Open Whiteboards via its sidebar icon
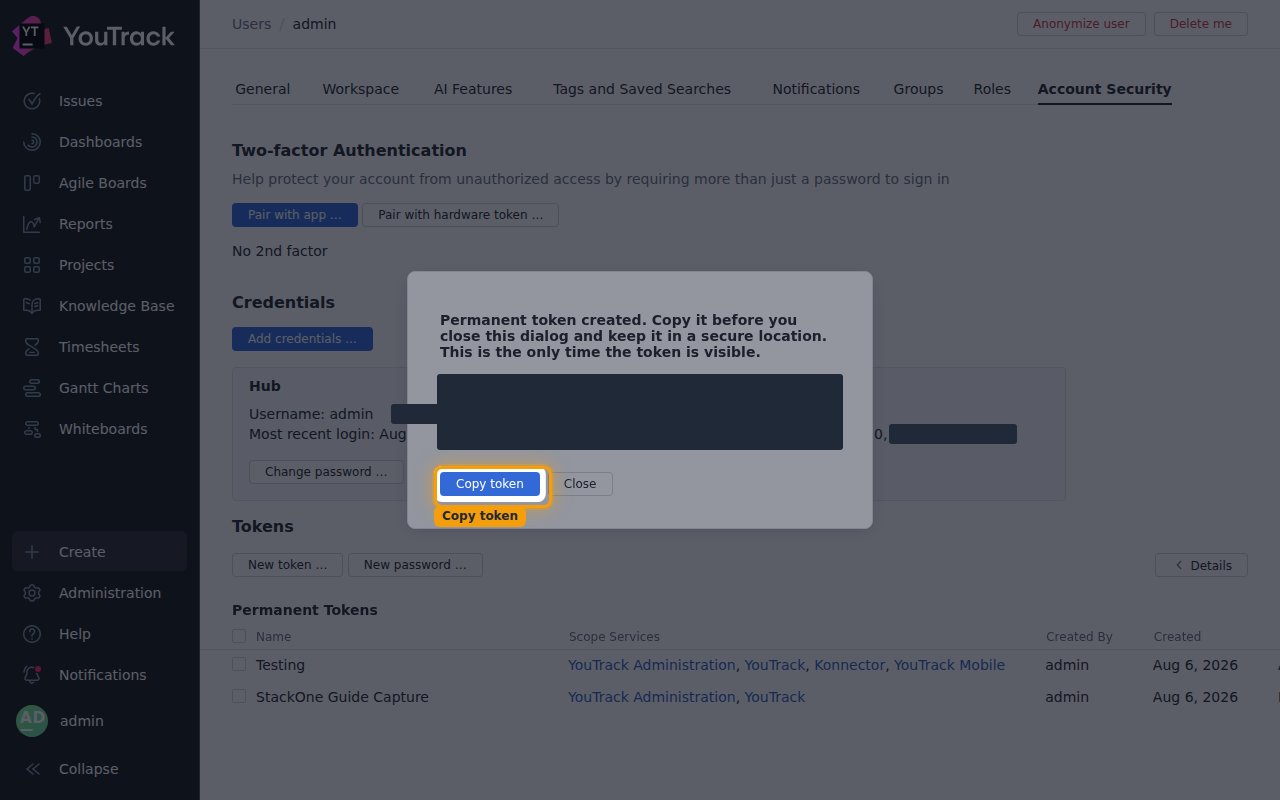This screenshot has width=1280, height=800. pos(32,429)
